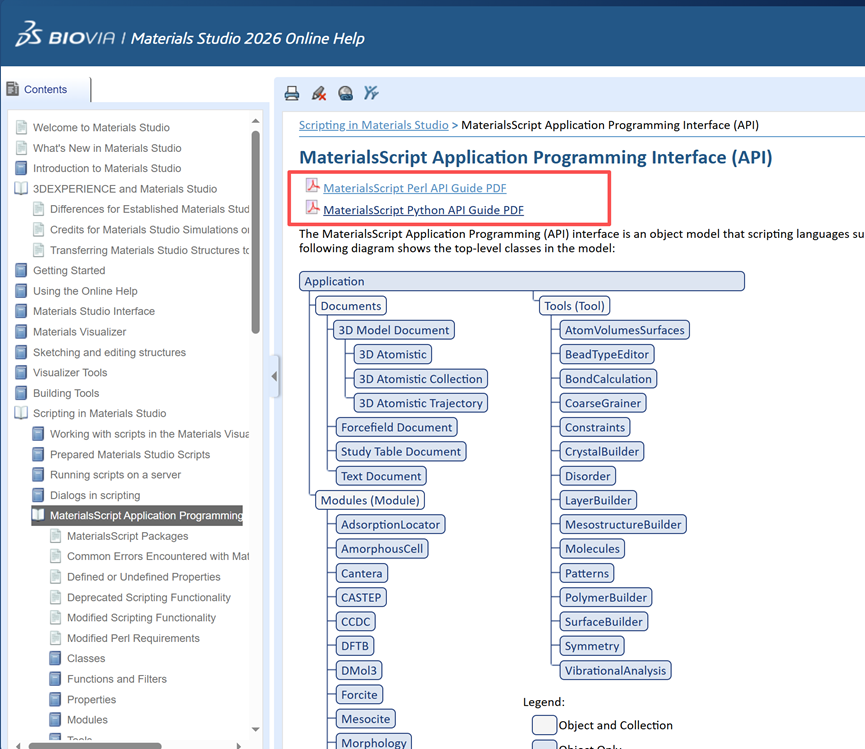
Task: Open the 3D Atomistic Trajectory node
Action: pos(421,403)
